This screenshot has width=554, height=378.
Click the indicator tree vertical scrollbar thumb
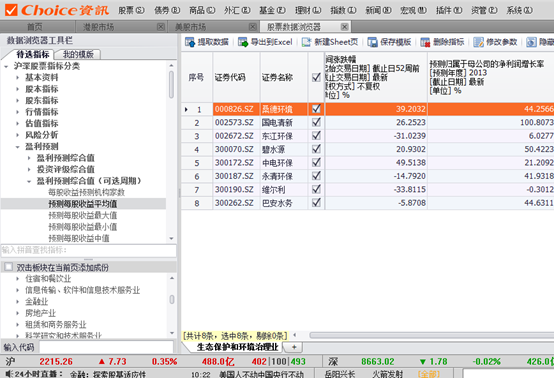(x=171, y=84)
